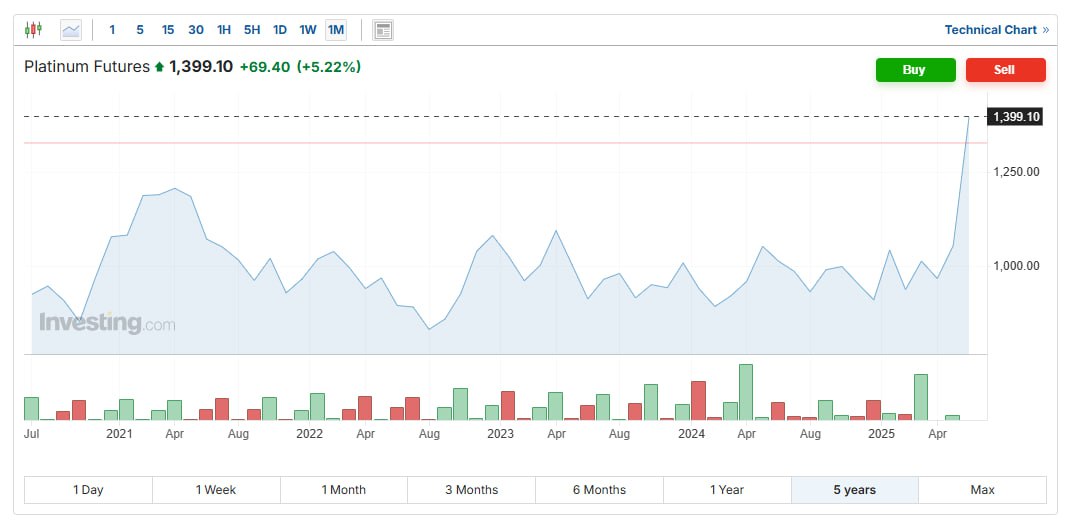This screenshot has height=526, width=1072.
Task: Click the green Buy button
Action: tap(915, 70)
